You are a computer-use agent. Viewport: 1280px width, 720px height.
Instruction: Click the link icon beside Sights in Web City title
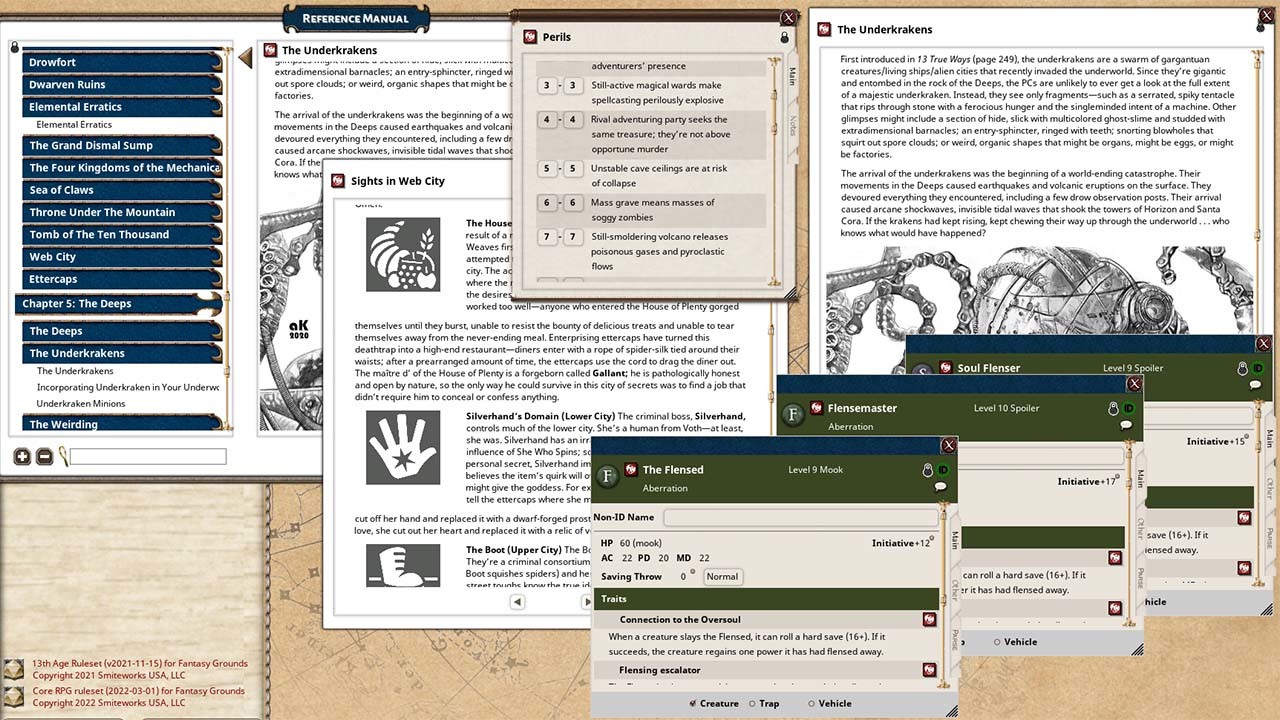[x=338, y=181]
